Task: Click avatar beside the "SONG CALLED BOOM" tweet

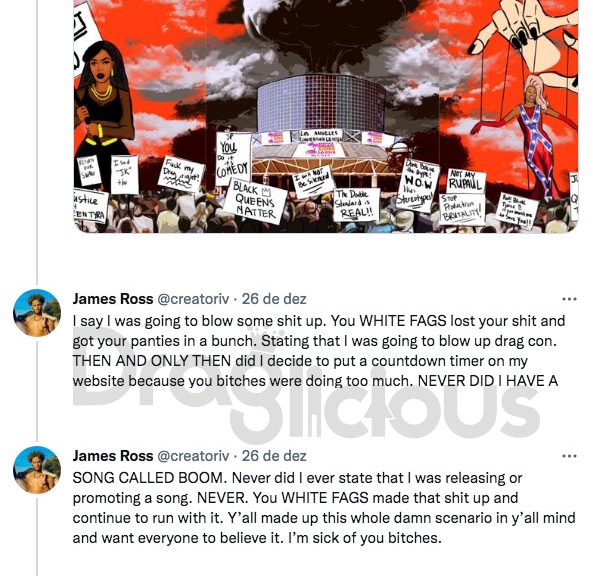Action: point(37,470)
